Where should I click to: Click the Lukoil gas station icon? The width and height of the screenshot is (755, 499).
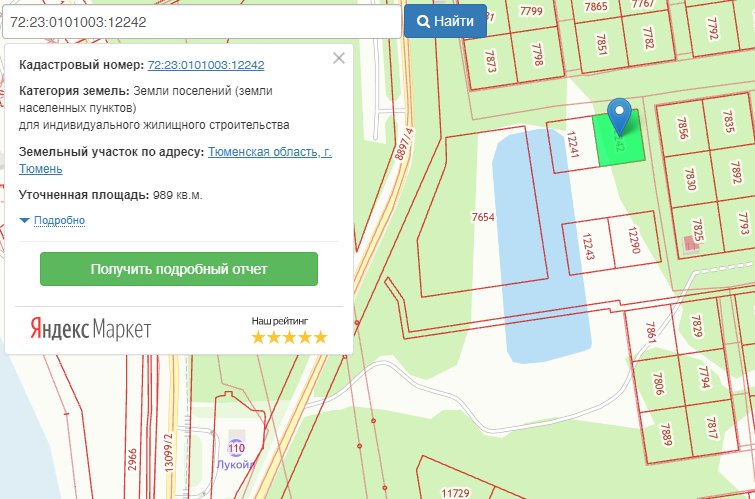point(236,446)
